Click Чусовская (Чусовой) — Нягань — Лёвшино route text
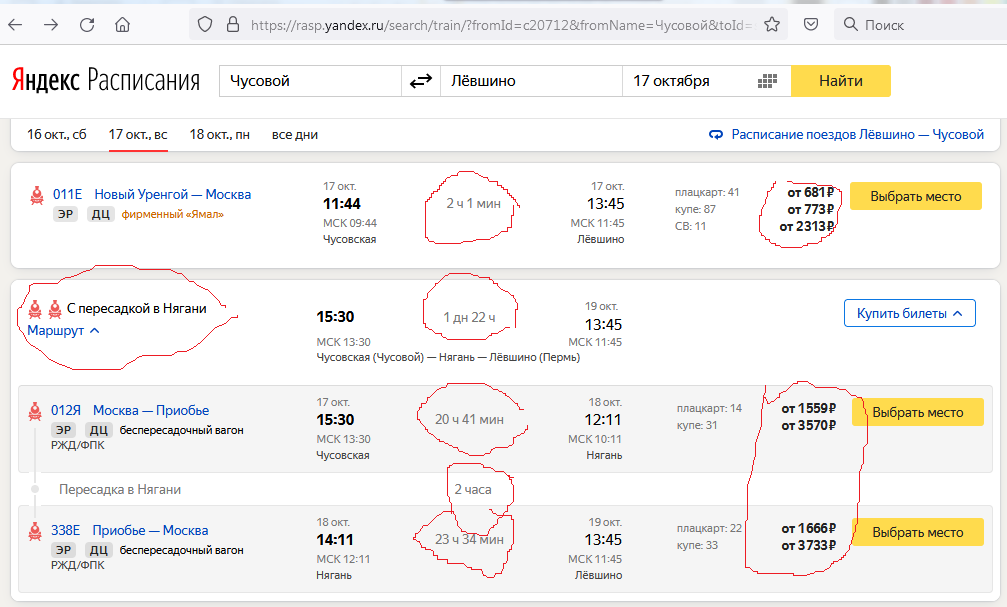Screen dimensions: 1007x607 448,357
